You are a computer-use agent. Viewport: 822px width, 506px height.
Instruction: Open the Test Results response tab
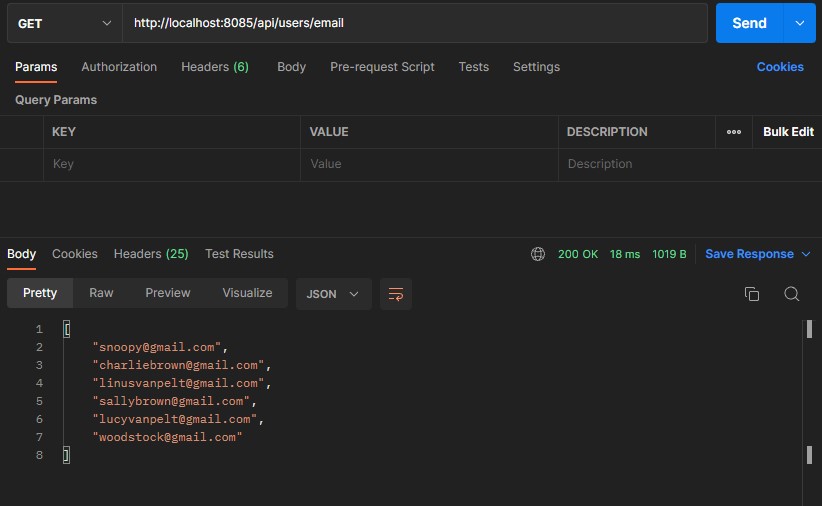(x=239, y=254)
